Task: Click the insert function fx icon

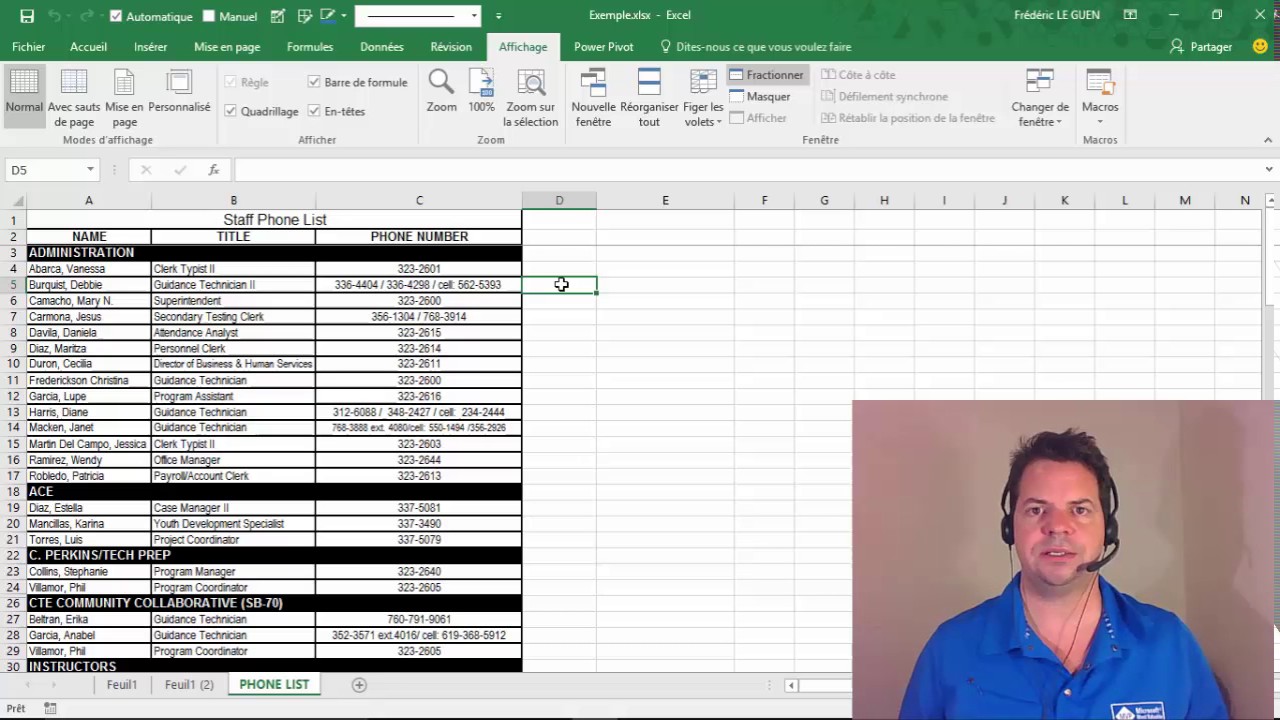Action: [x=213, y=170]
